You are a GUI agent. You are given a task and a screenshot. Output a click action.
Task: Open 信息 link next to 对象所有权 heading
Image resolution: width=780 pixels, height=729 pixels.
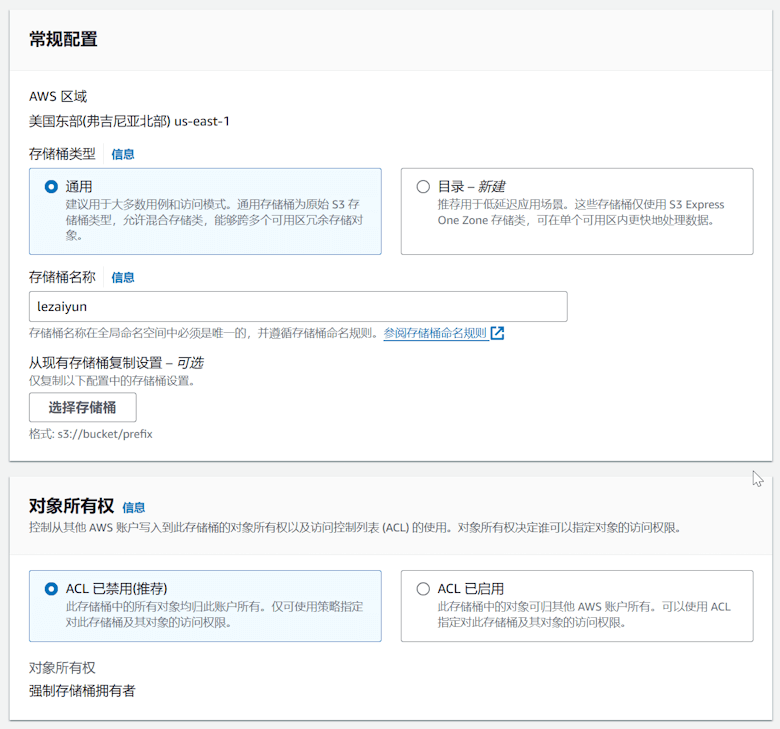[x=133, y=507]
